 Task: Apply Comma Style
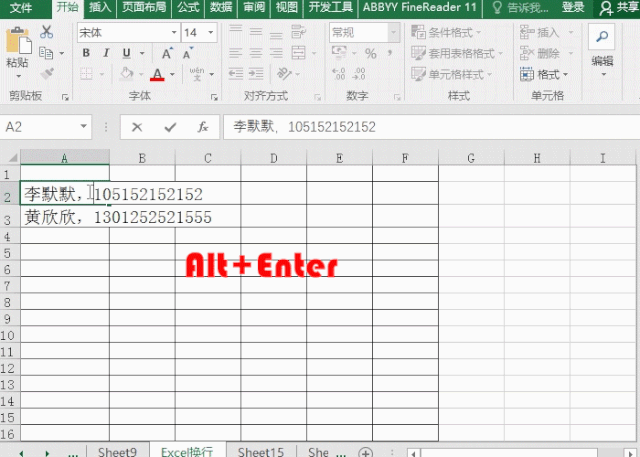(390, 53)
